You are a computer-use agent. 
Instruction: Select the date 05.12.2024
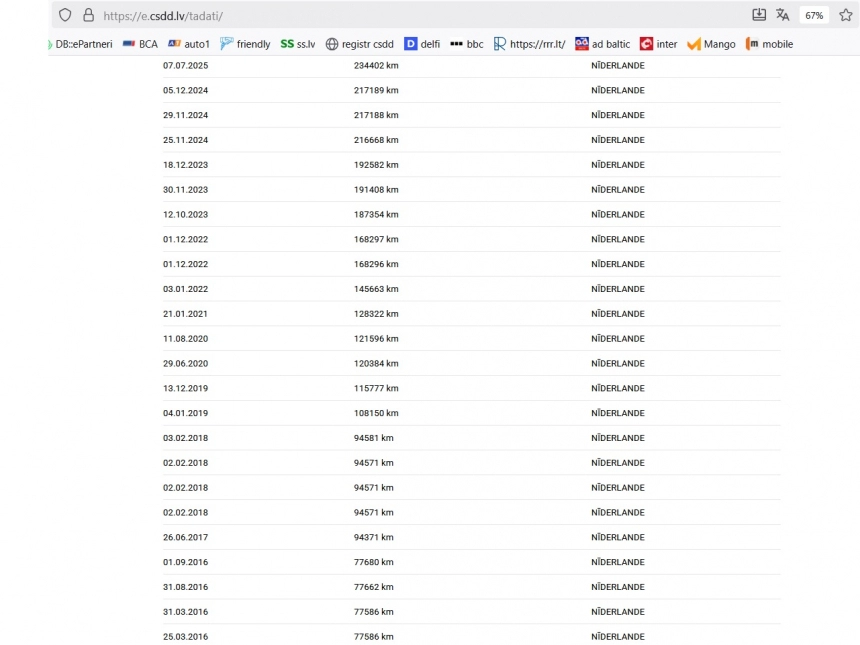pos(185,90)
